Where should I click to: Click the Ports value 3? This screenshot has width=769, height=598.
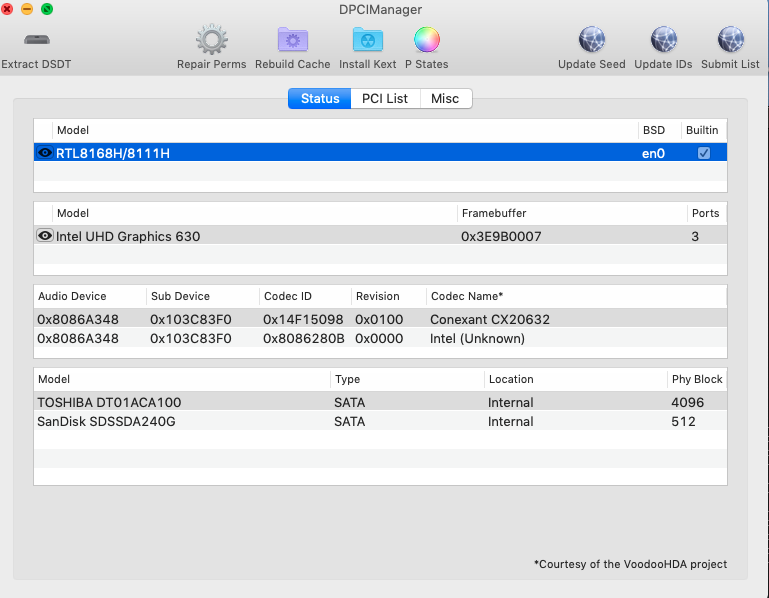click(x=695, y=236)
